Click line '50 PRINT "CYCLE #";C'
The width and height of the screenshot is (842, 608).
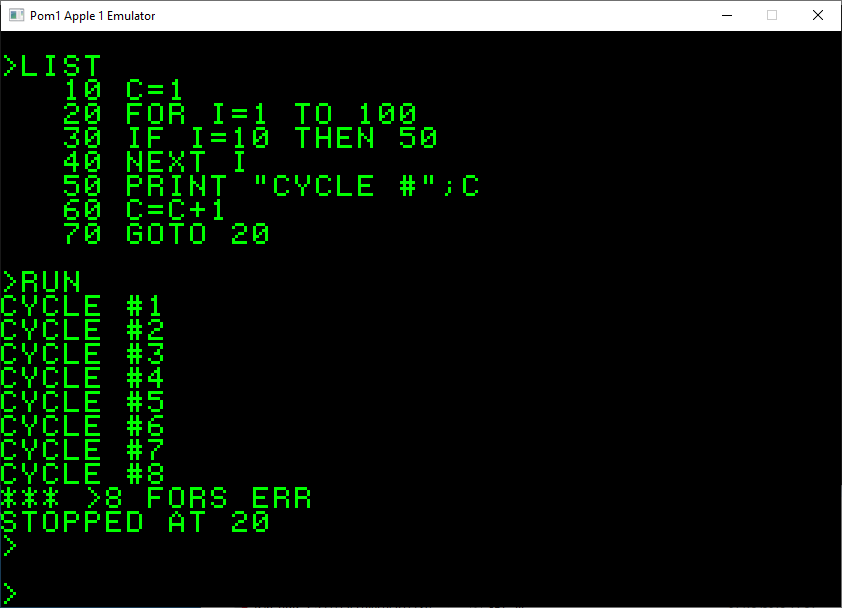coord(271,186)
